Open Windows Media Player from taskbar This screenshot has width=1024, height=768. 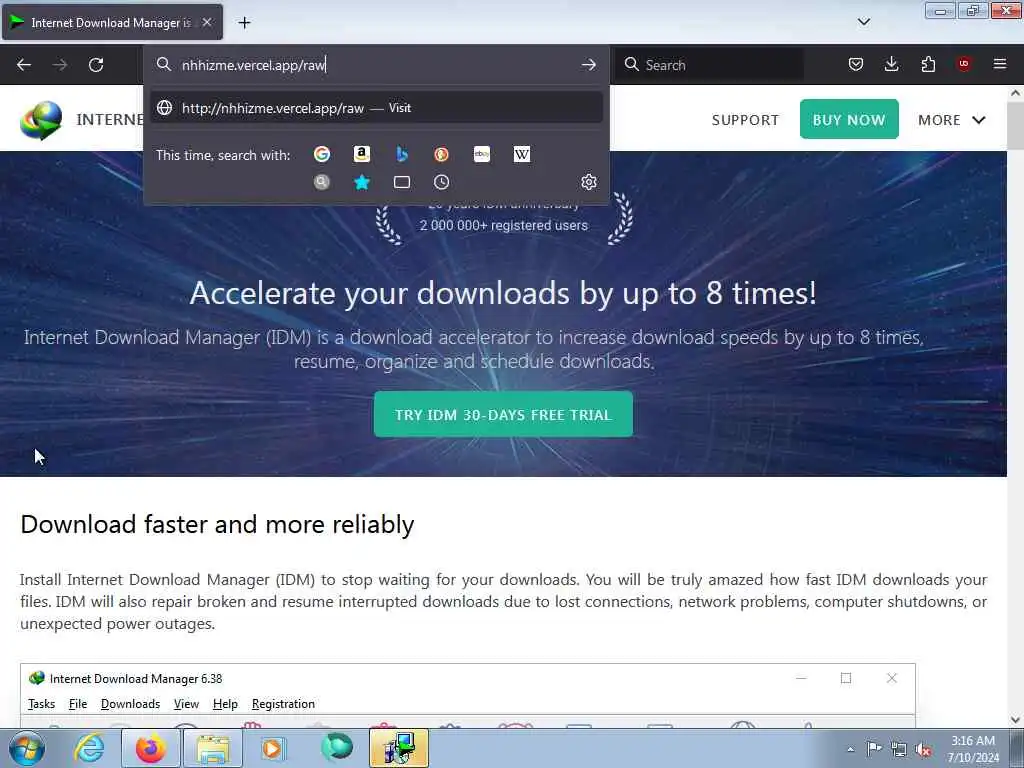click(274, 748)
